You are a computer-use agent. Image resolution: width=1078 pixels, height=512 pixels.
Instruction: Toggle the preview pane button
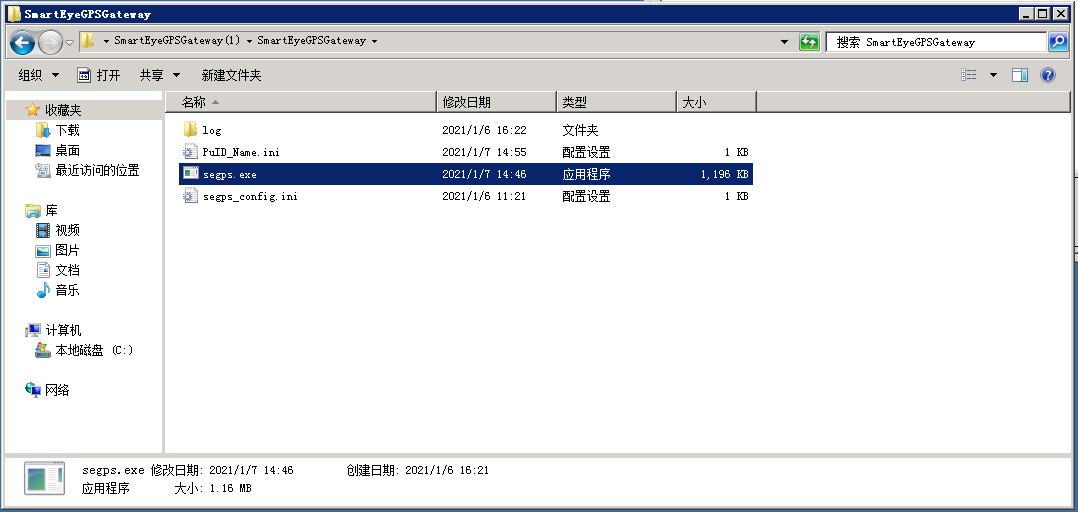click(x=1020, y=75)
